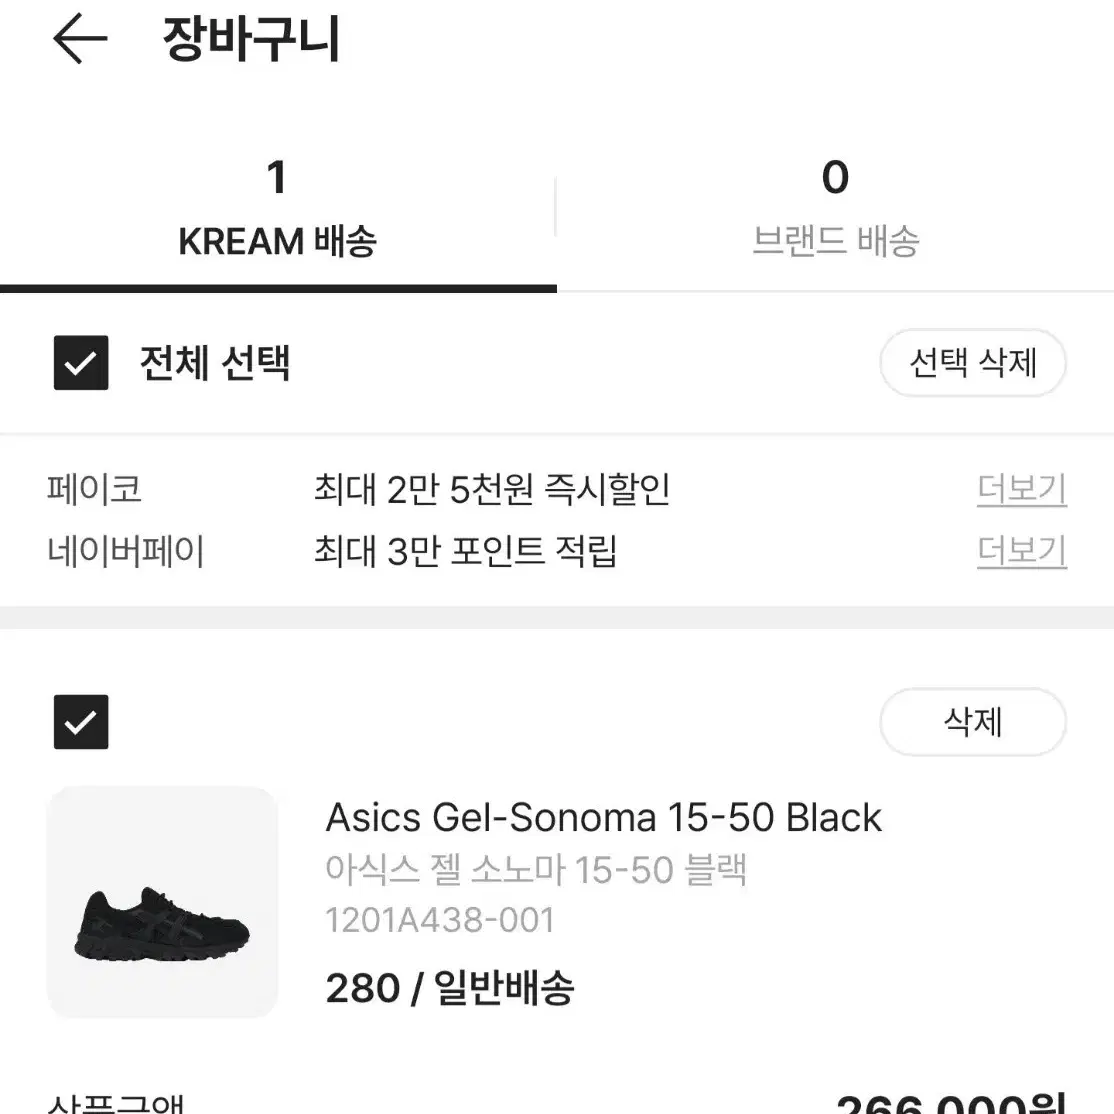Click the Korean name 아식스 젤 소노마 text
1114x1114 pixels.
(x=538, y=869)
